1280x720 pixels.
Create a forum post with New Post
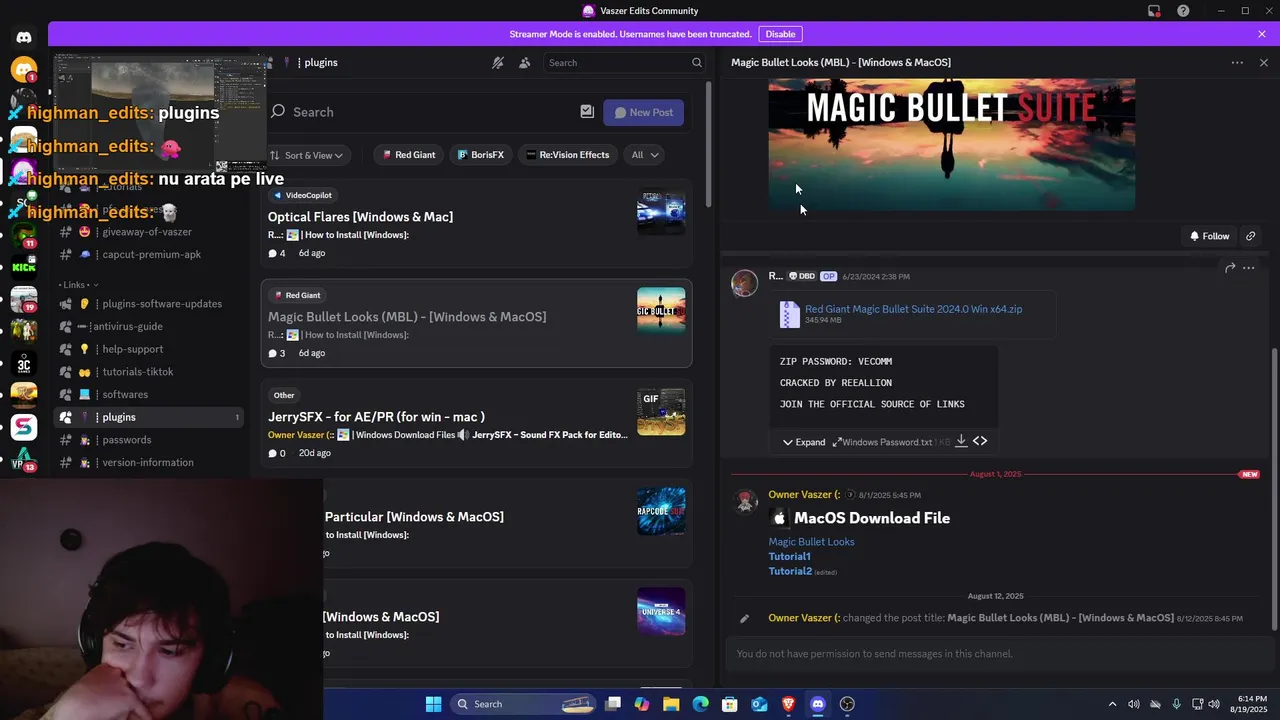tap(644, 112)
